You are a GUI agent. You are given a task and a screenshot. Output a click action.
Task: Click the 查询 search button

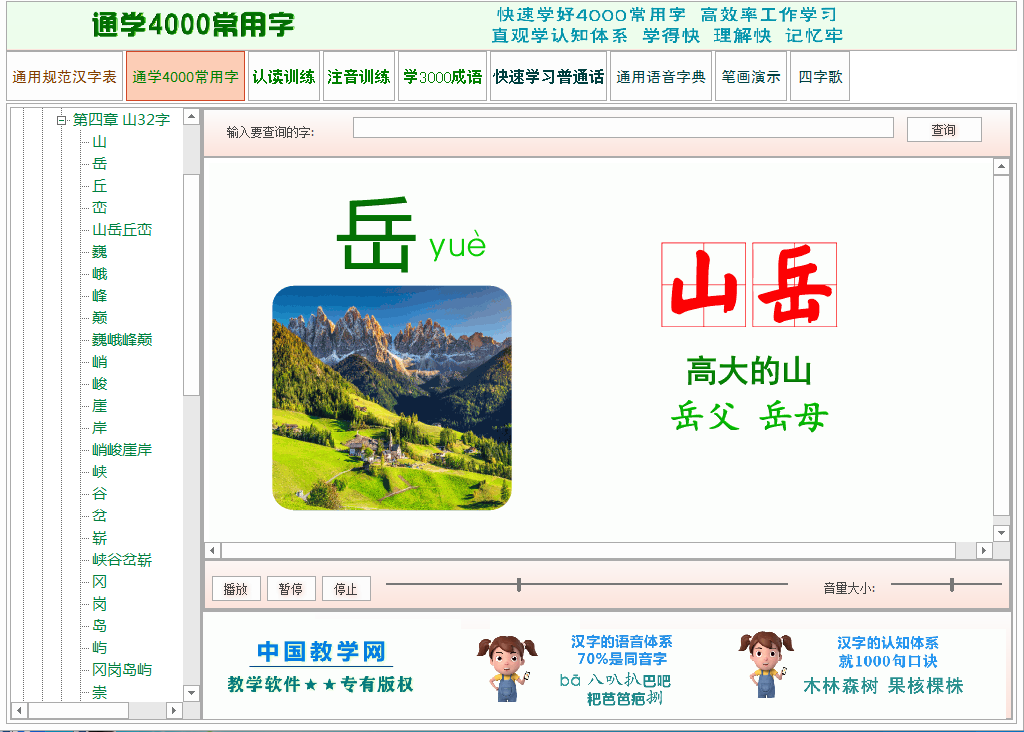(943, 130)
